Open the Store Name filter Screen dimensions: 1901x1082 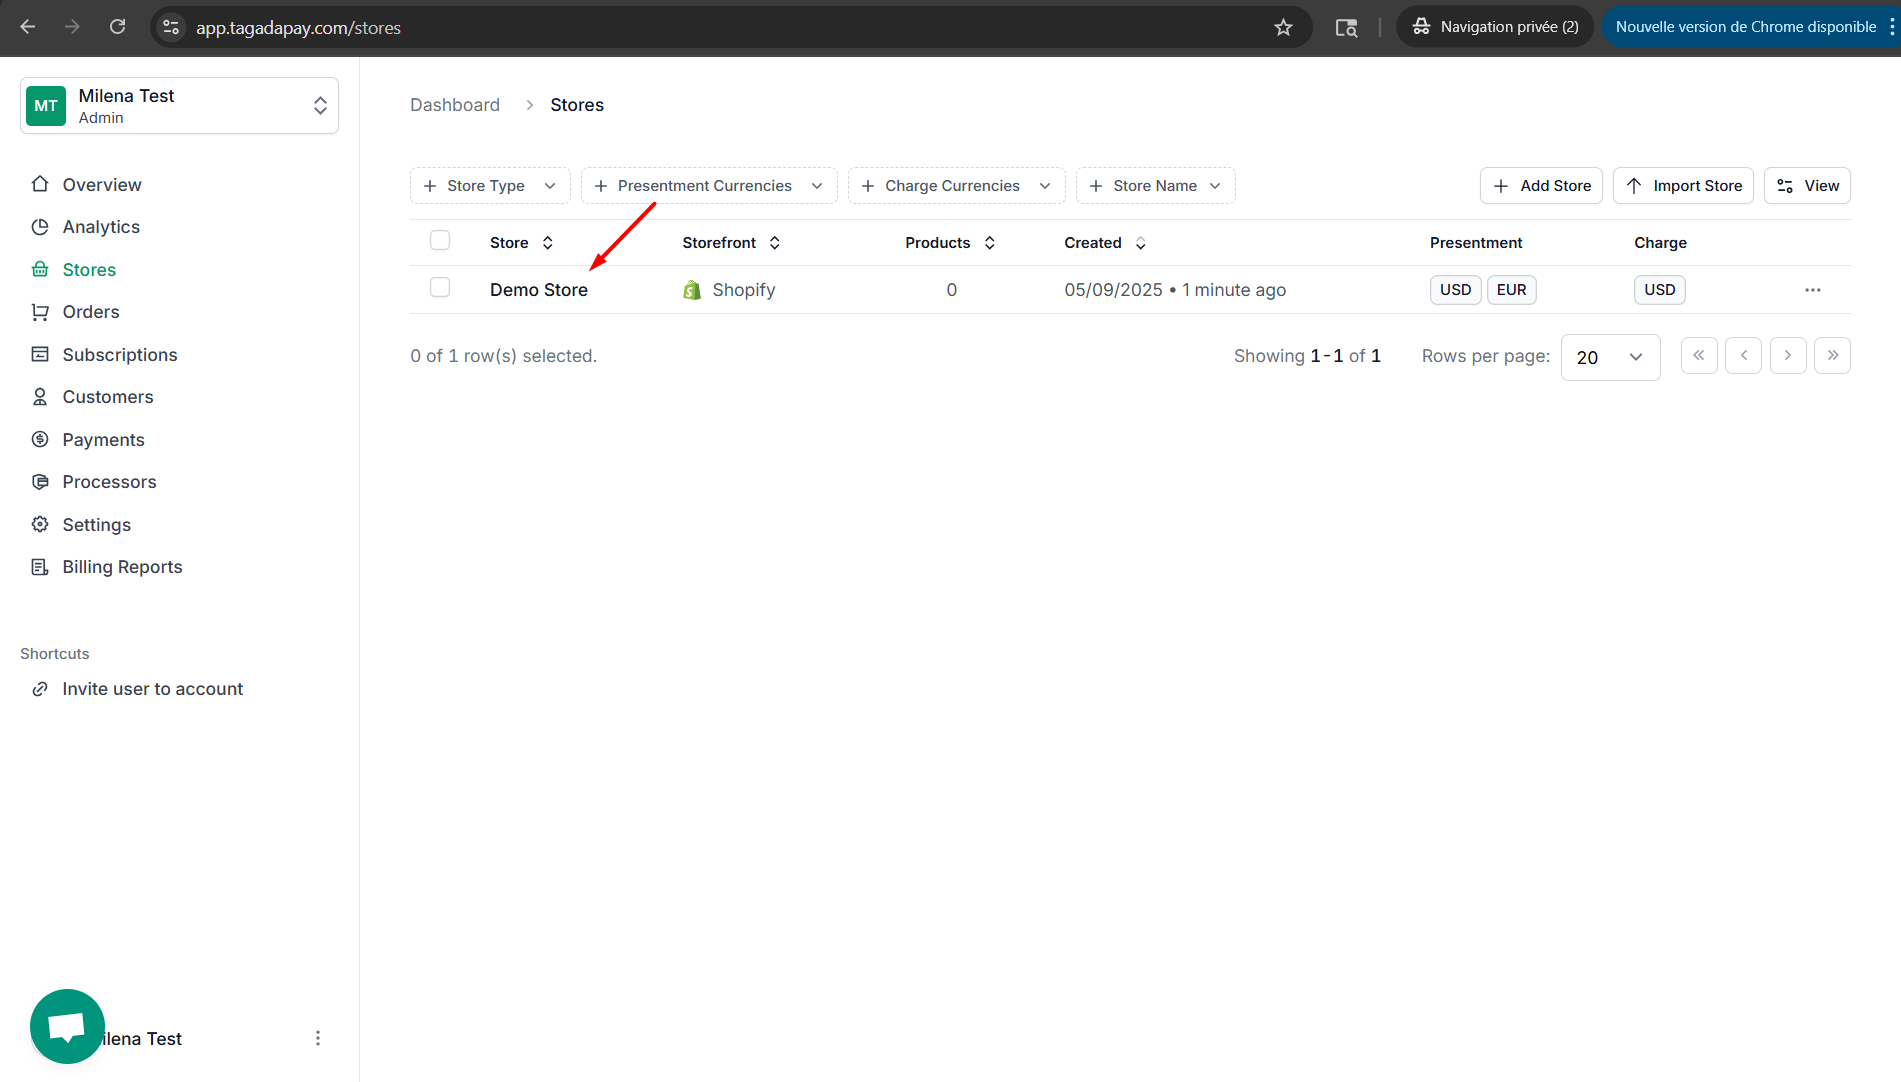[x=1155, y=186]
